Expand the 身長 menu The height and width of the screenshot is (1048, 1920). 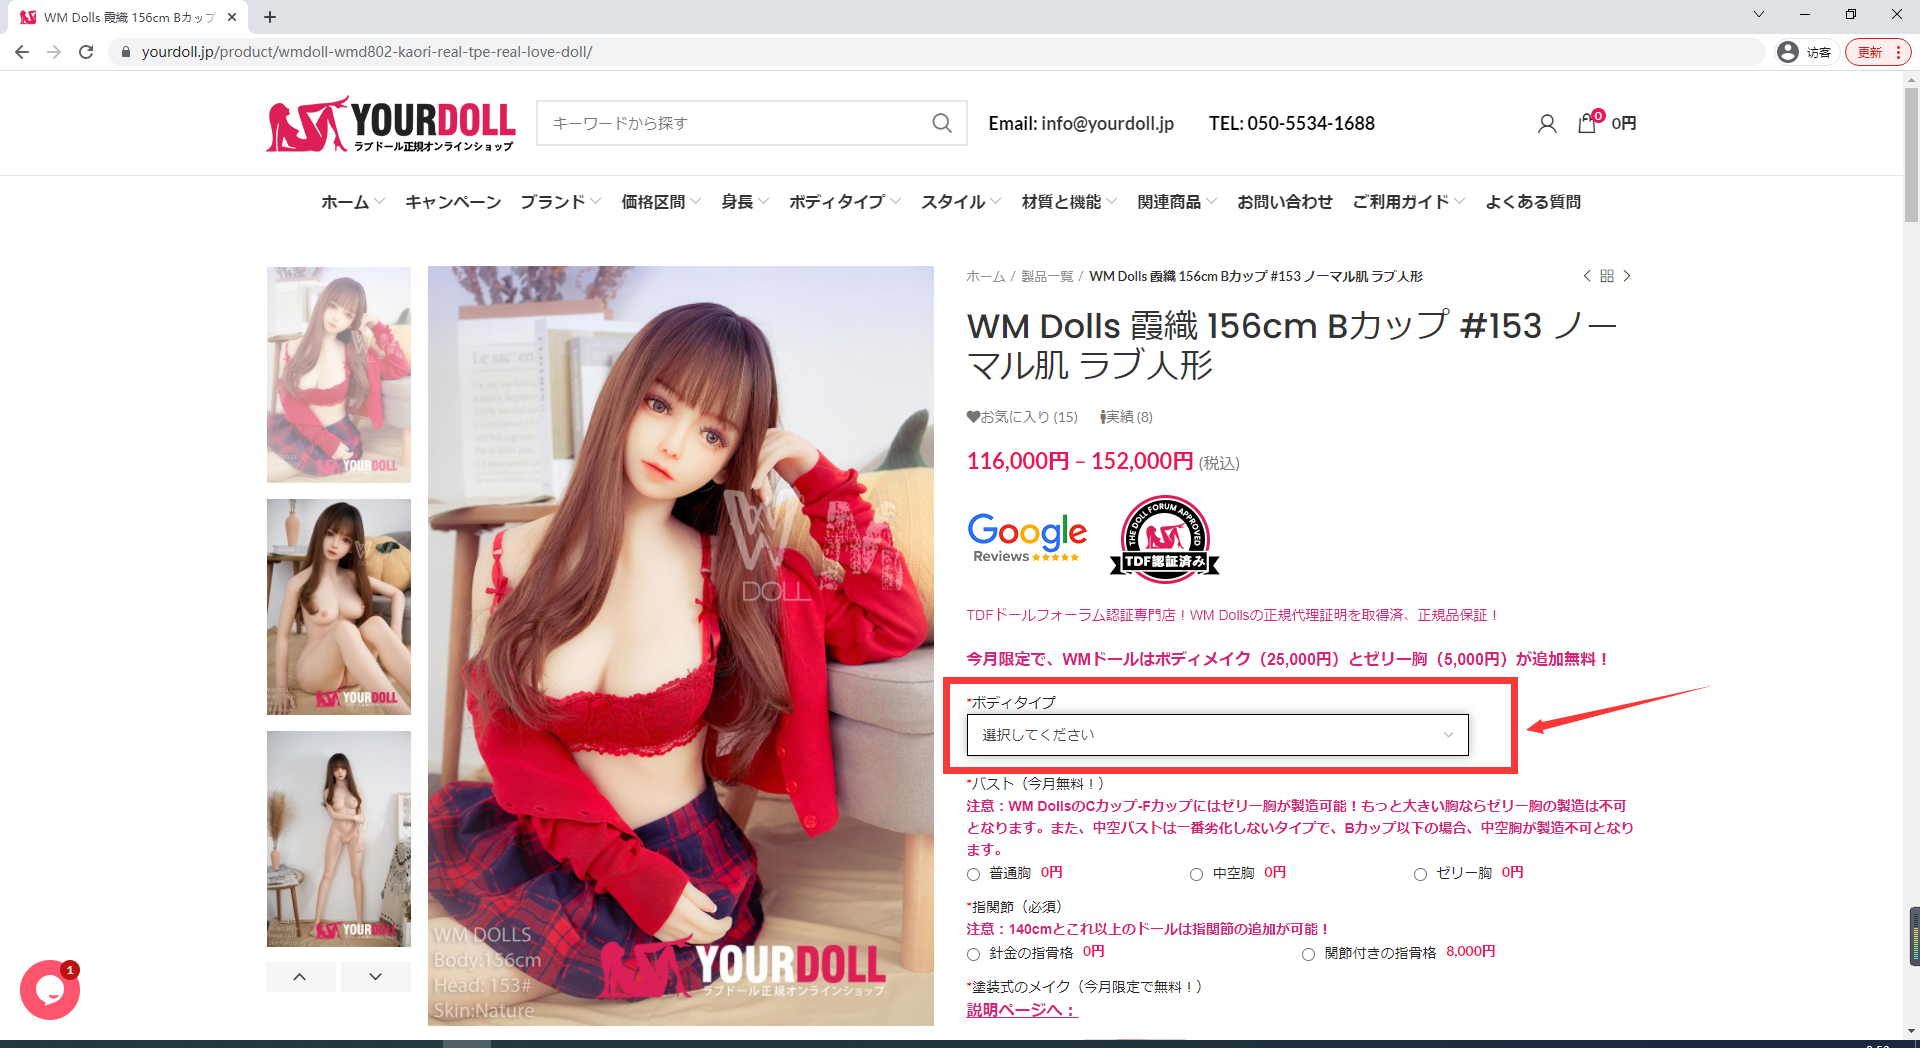coord(745,202)
